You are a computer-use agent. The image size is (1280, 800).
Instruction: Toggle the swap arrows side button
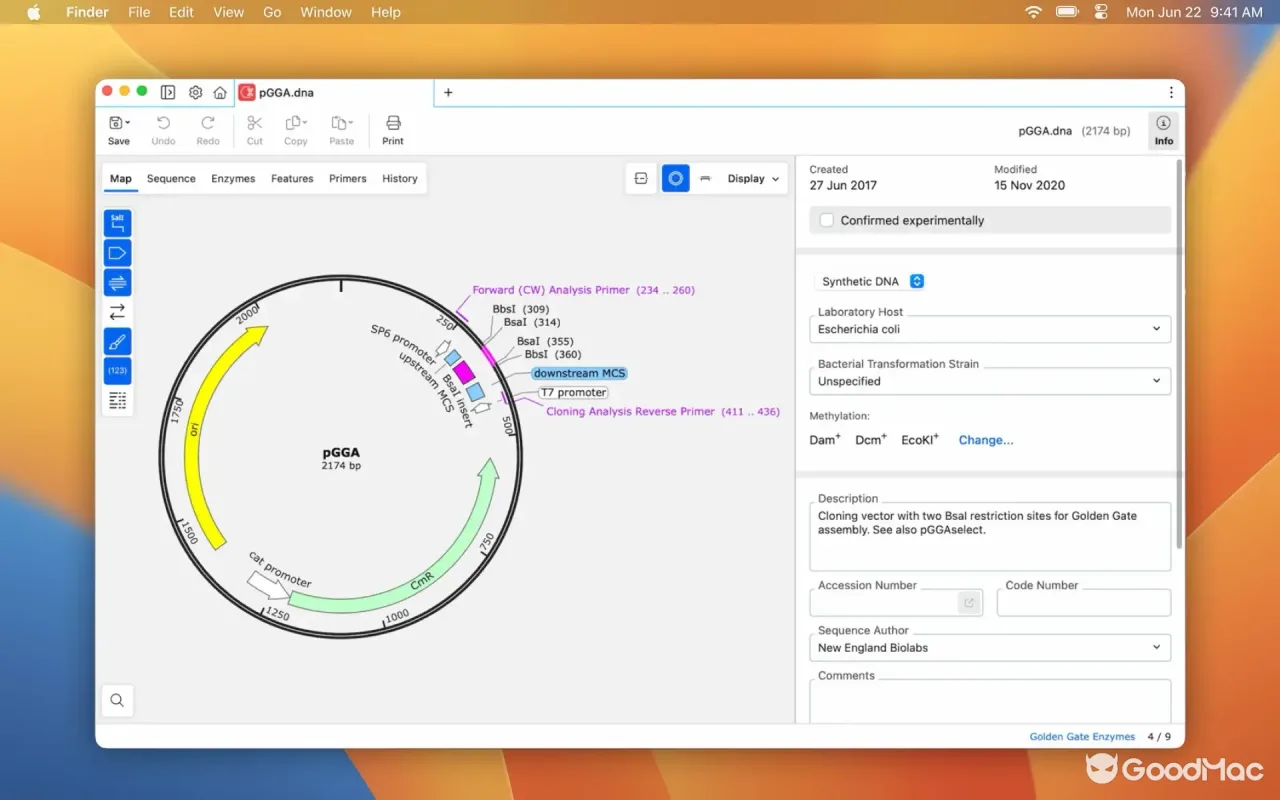117,312
